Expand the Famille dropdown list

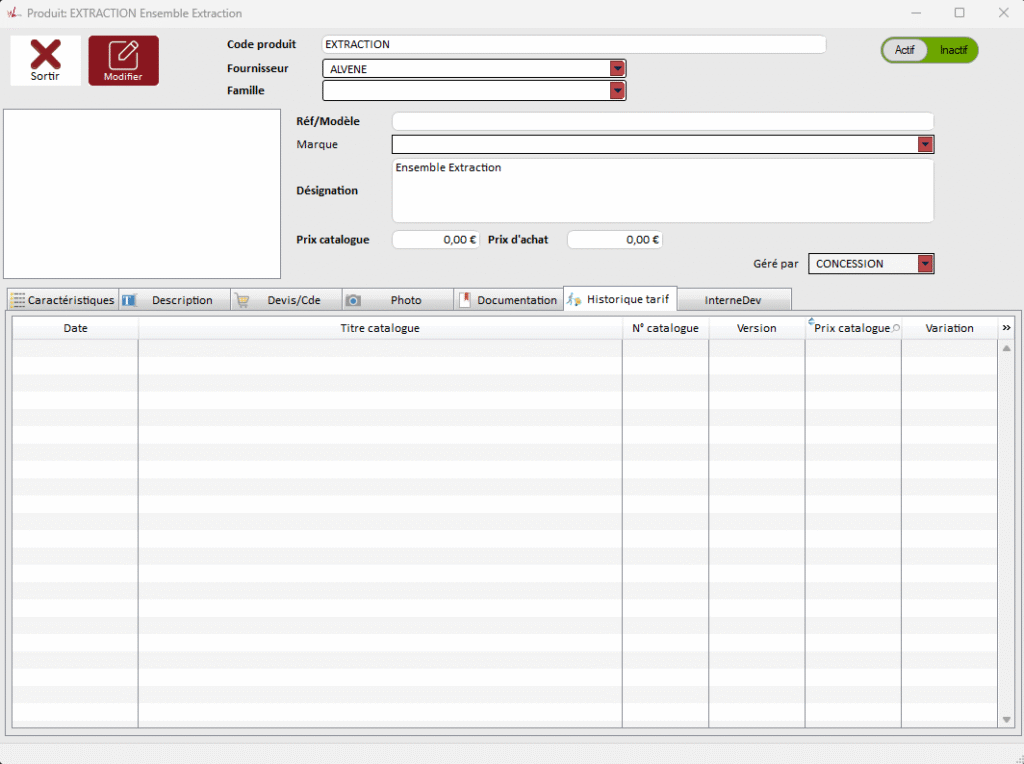tap(618, 91)
